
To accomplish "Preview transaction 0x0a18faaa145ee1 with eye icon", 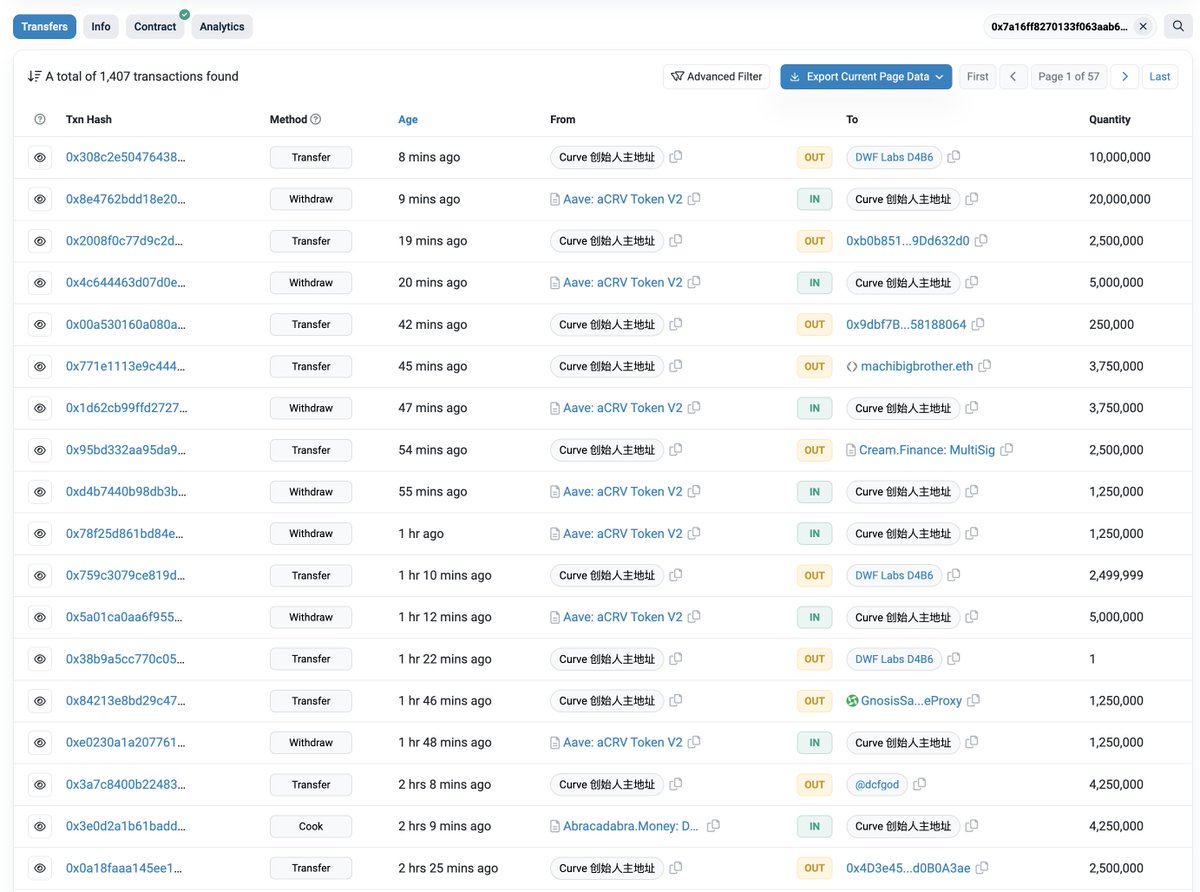I will tap(40, 868).
